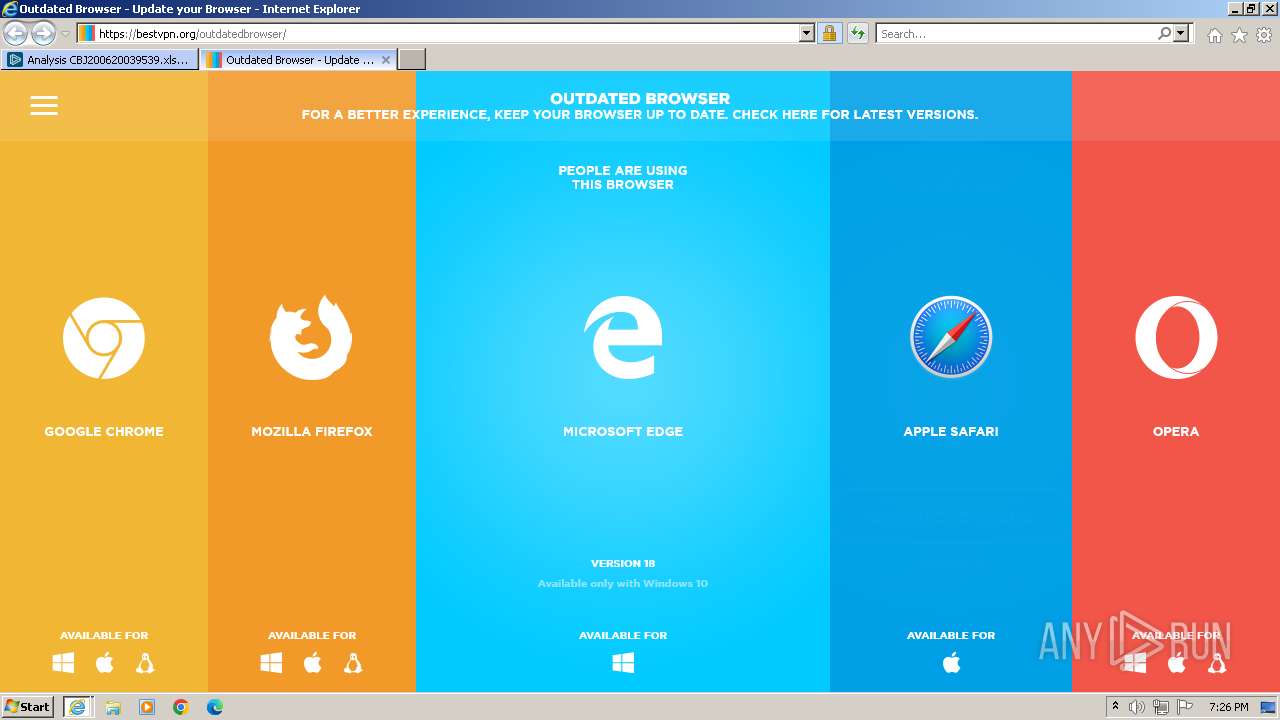Image resolution: width=1280 pixels, height=720 pixels.
Task: Click 'PEOPLE ARE USING THIS BROWSER' text
Action: click(x=623, y=177)
